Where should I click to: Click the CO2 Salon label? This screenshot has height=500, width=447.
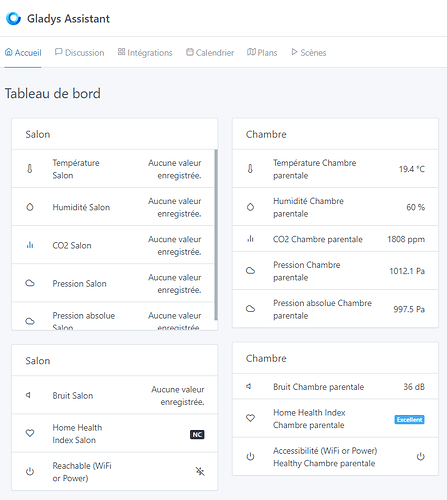tap(72, 246)
